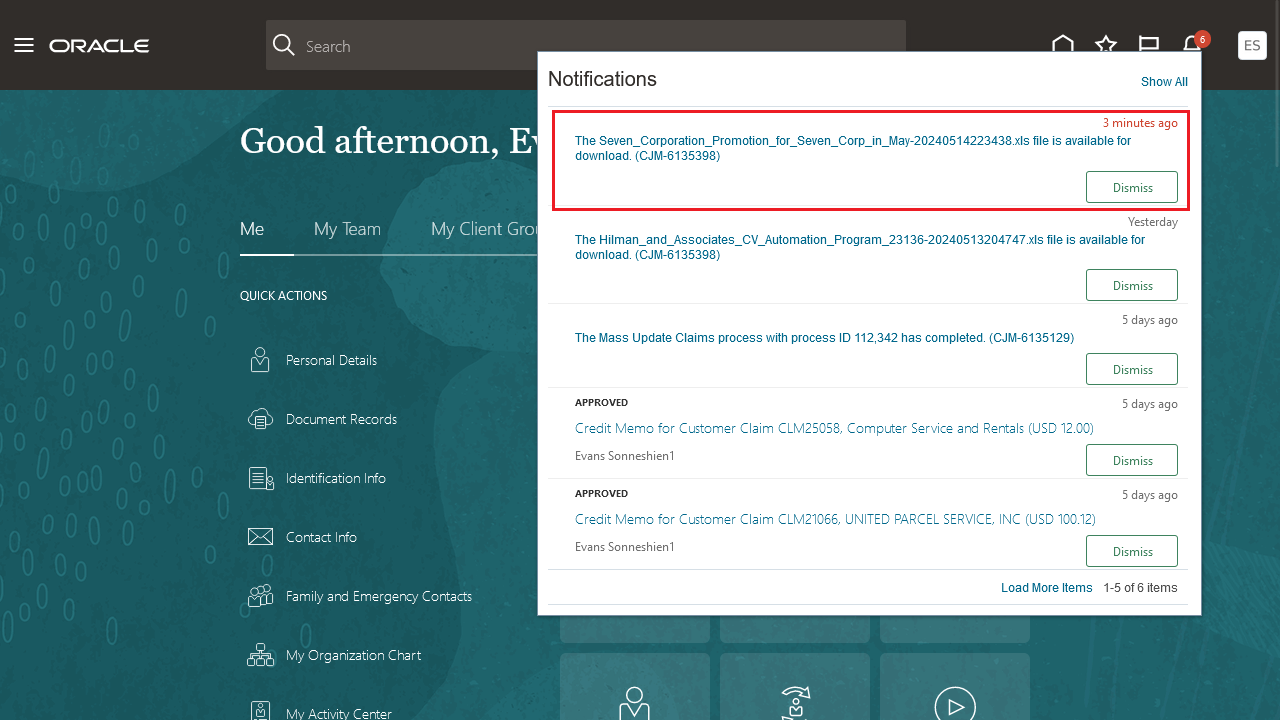Click APPROVED label above CLM25058 memo

pyautogui.click(x=601, y=403)
